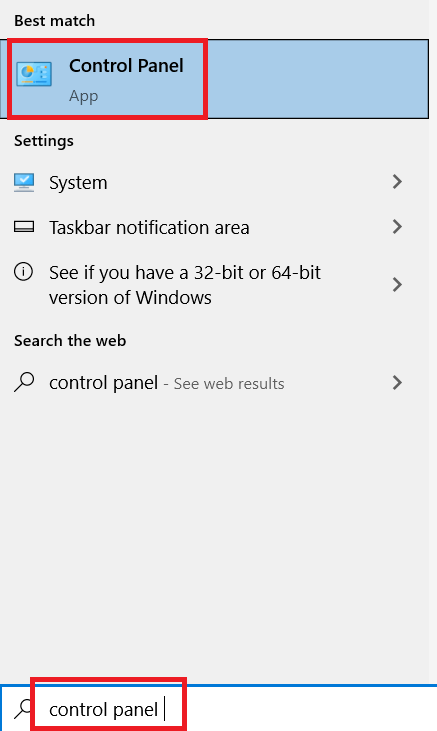Click the info icon for 32-bit or 64-bit
Screen dimensions: 437x731
(x=23, y=271)
